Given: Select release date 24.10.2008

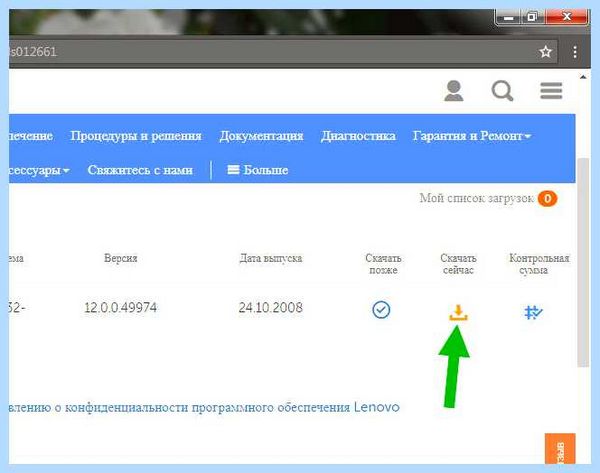Looking at the screenshot, I should point(271,307).
